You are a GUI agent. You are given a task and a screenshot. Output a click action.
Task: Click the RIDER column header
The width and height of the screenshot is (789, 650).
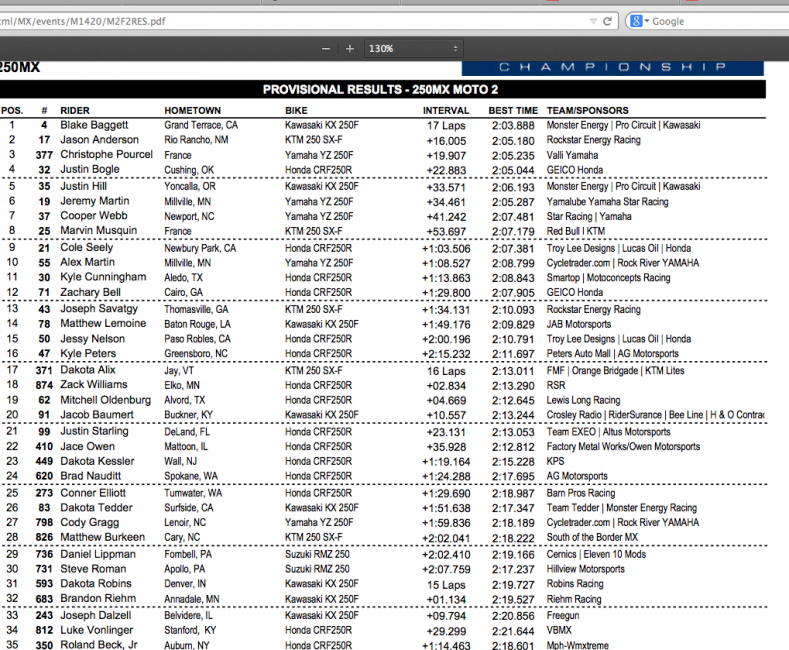pos(75,111)
